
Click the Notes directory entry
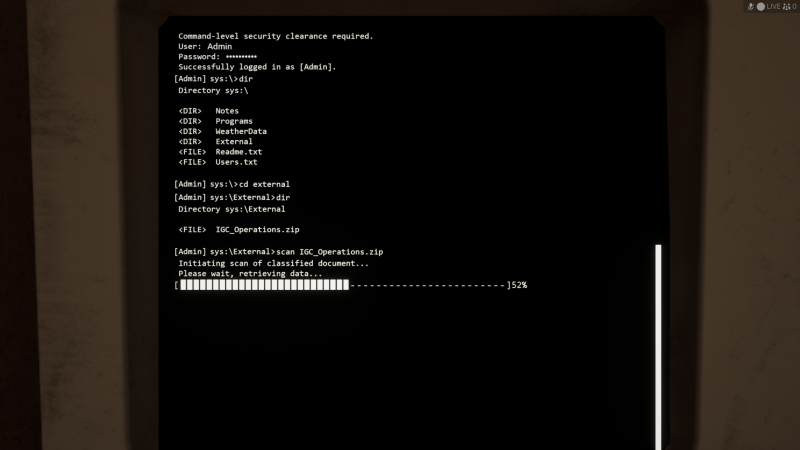tap(227, 111)
